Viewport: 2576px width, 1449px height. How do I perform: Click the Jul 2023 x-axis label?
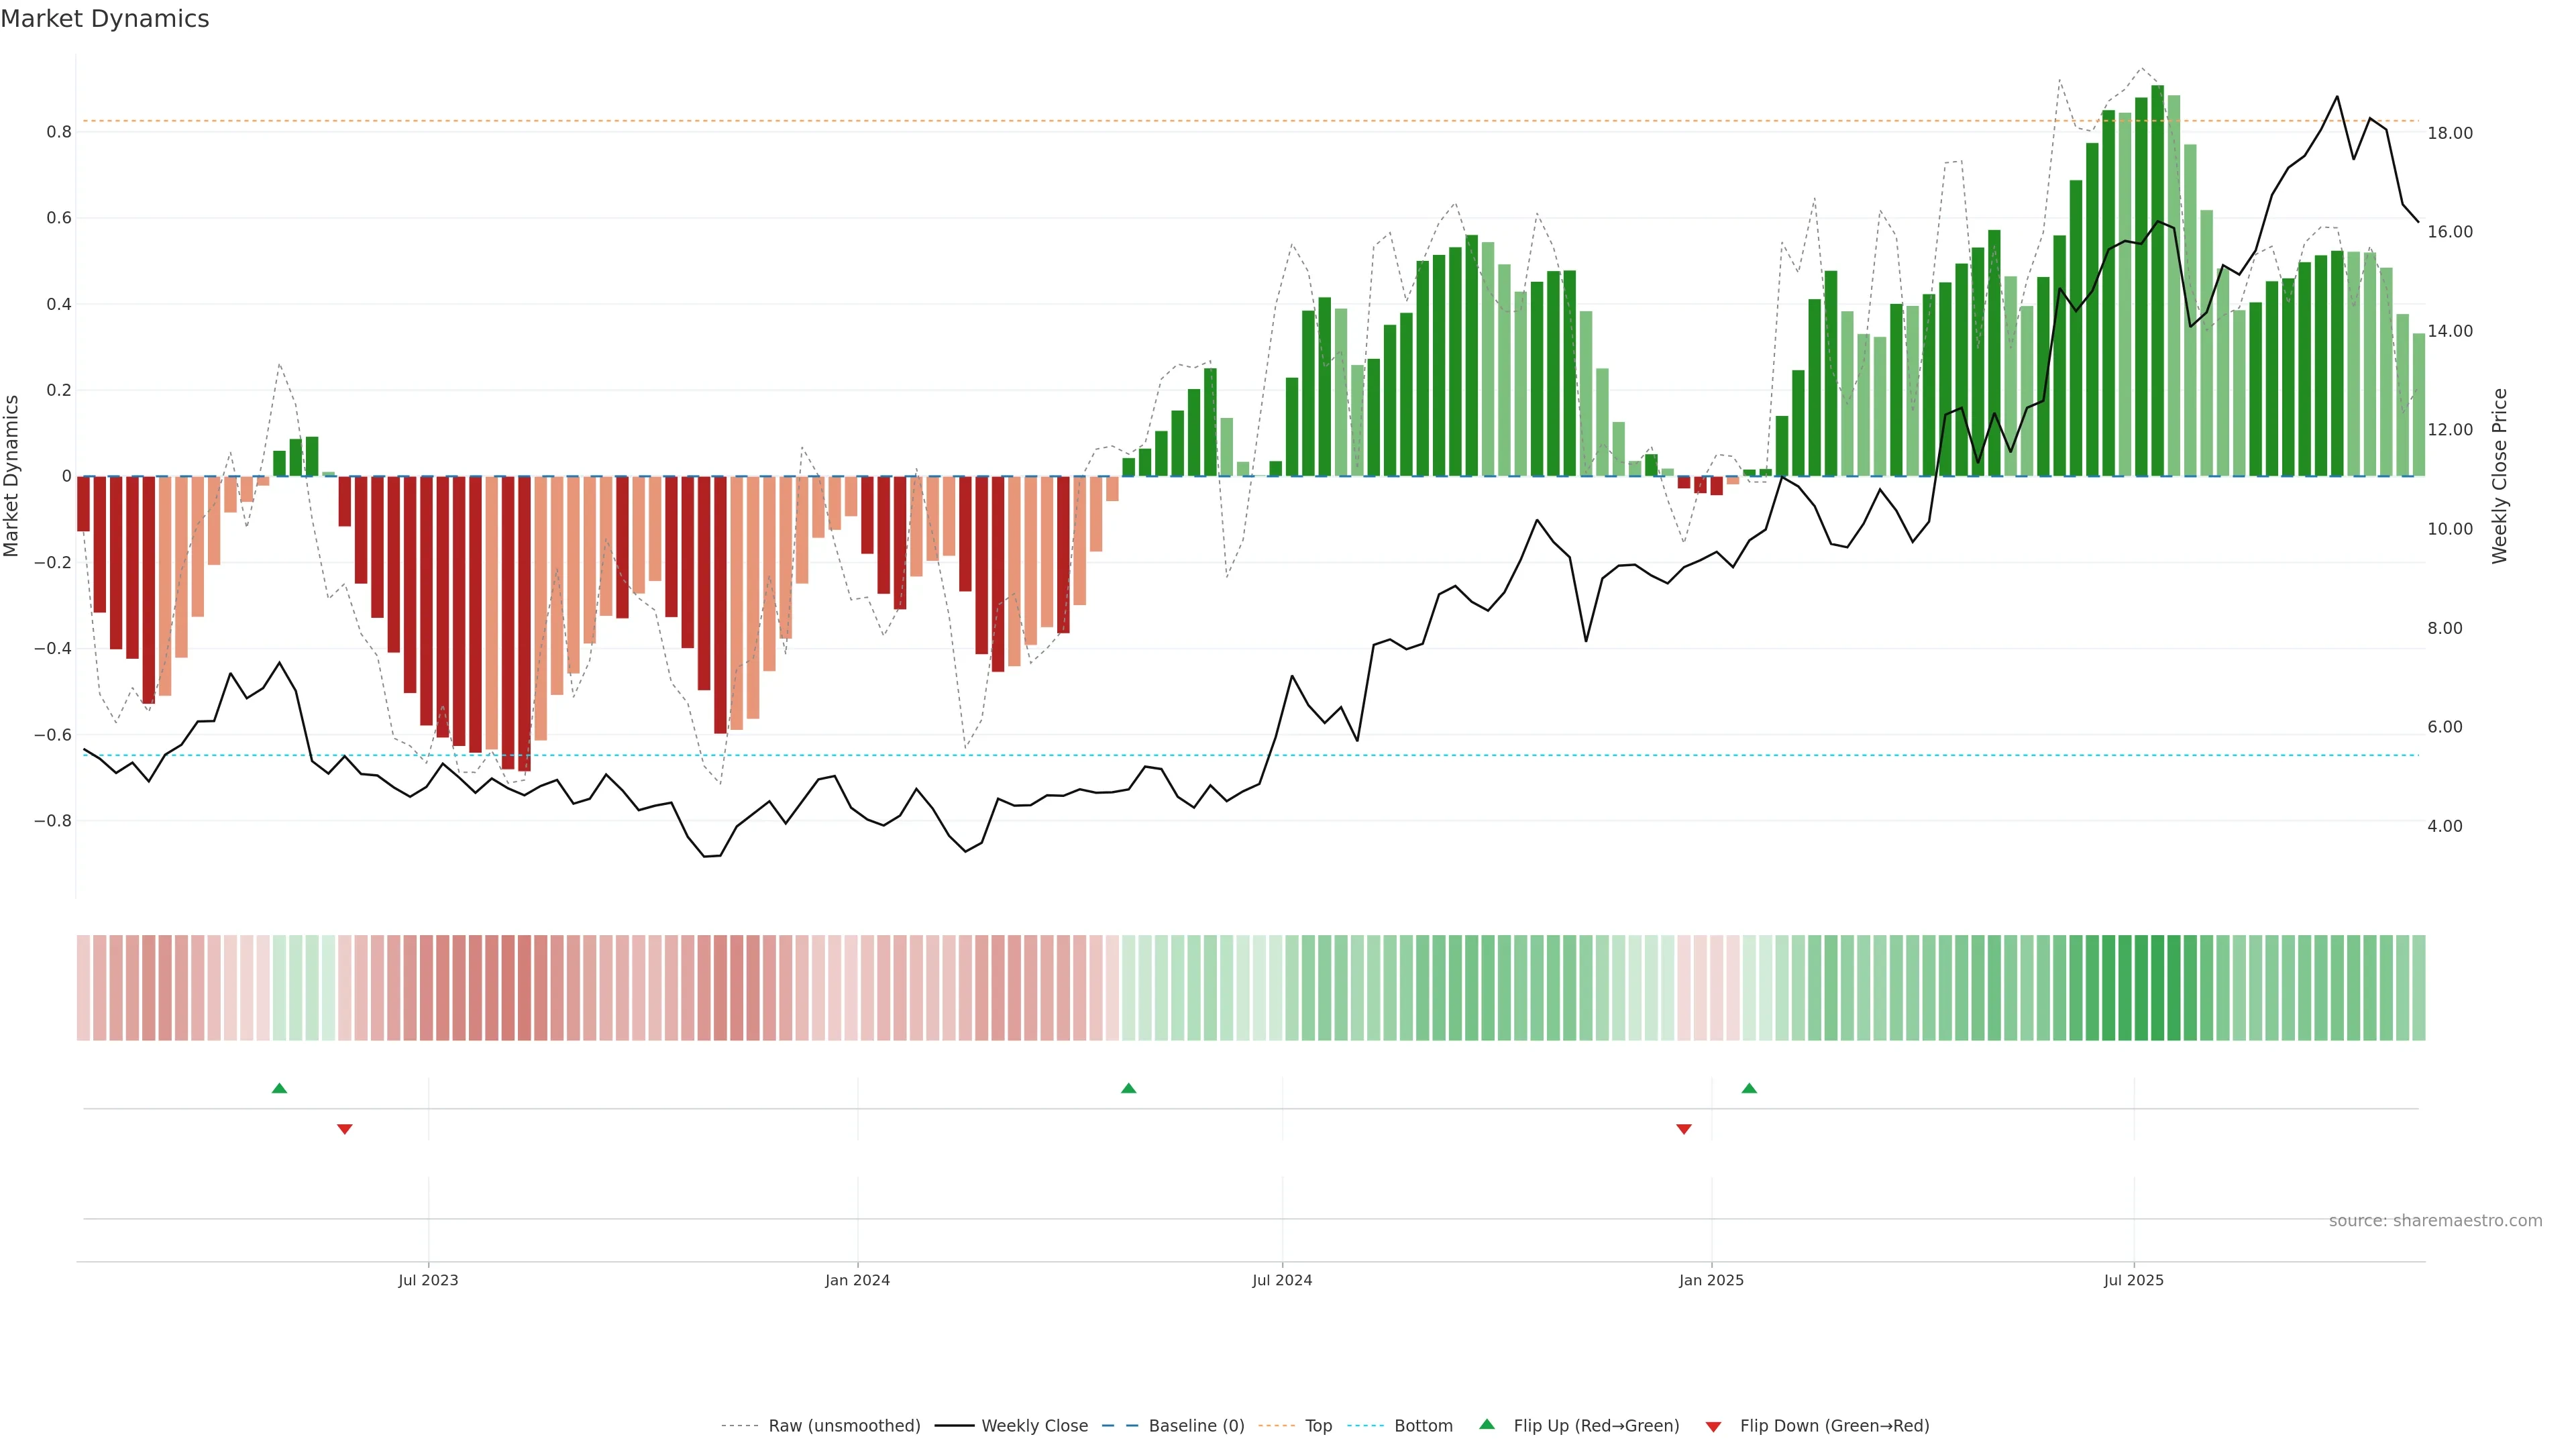click(x=428, y=1280)
